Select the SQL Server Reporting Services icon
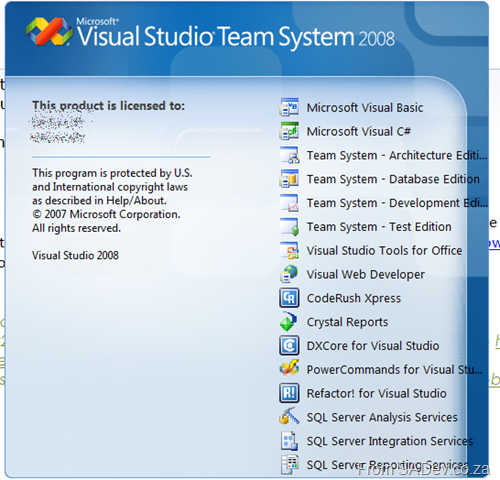This screenshot has width=500, height=480. coord(289,464)
